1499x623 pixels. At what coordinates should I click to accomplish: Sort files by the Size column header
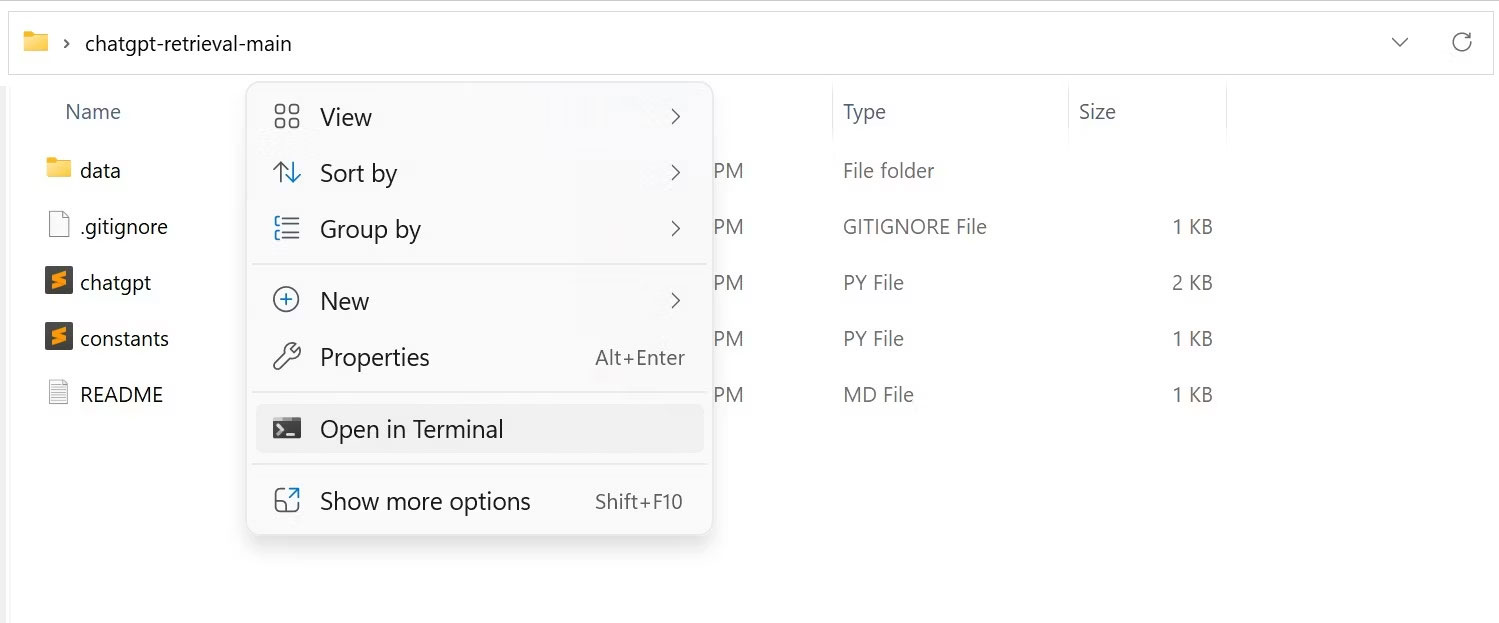[1097, 112]
